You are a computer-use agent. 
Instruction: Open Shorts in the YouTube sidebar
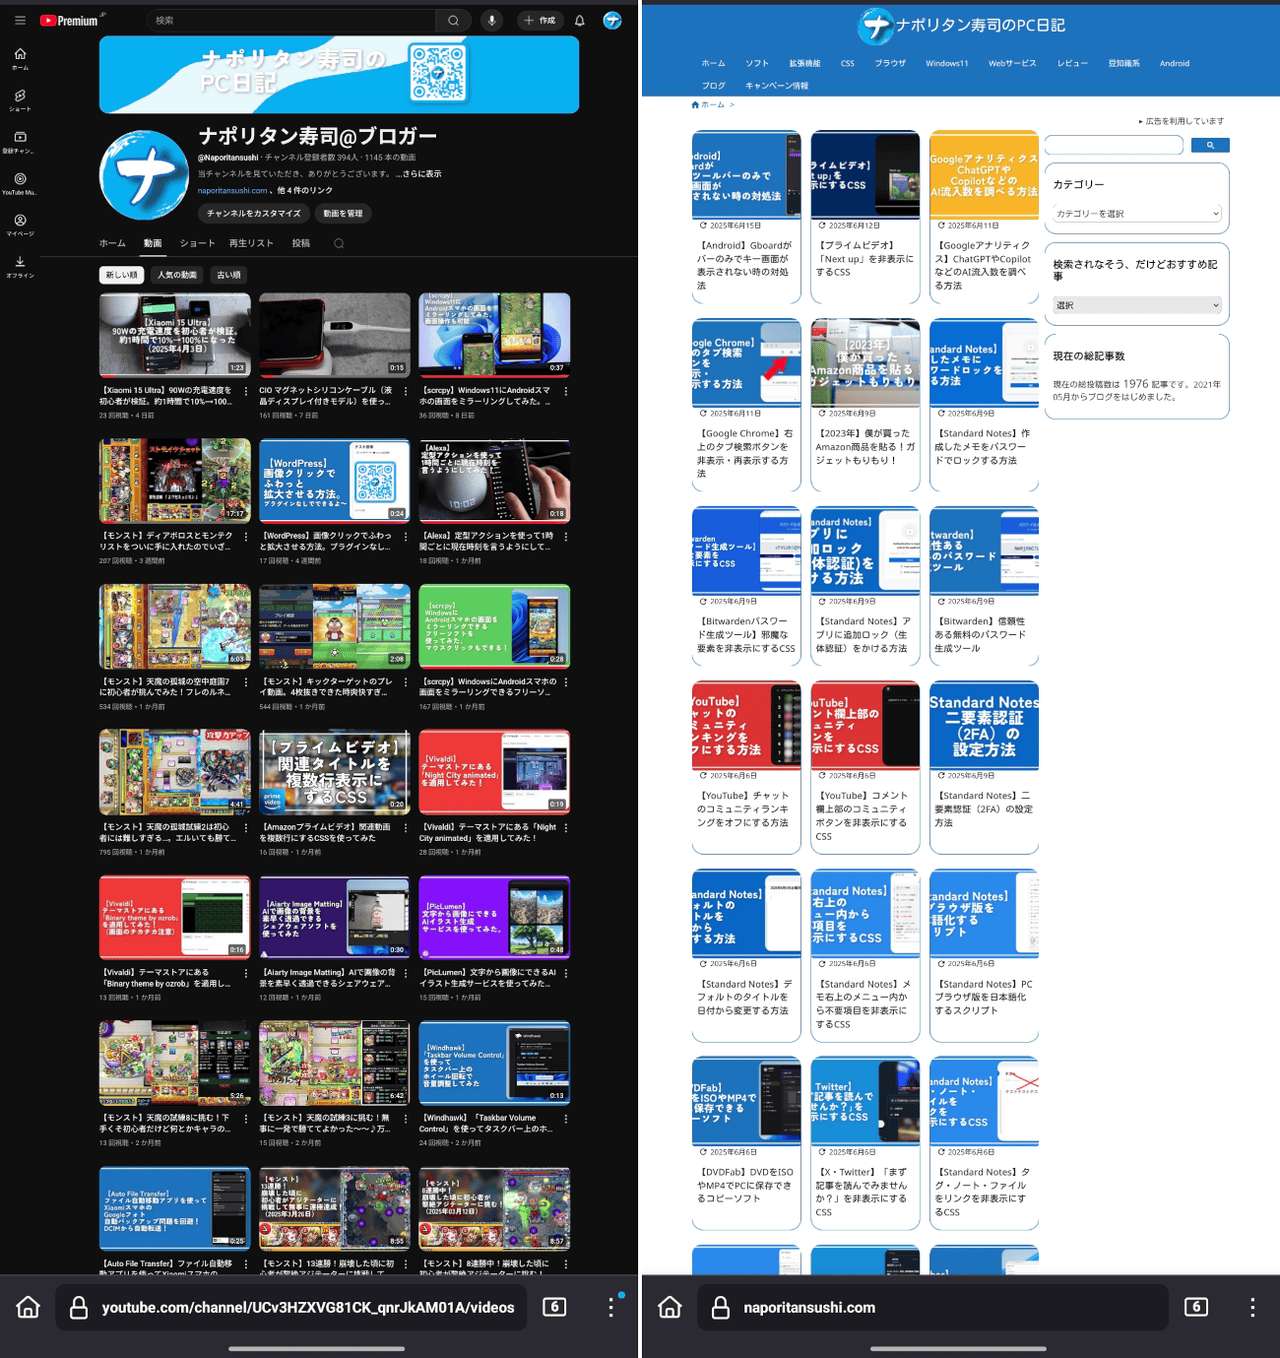(20, 100)
